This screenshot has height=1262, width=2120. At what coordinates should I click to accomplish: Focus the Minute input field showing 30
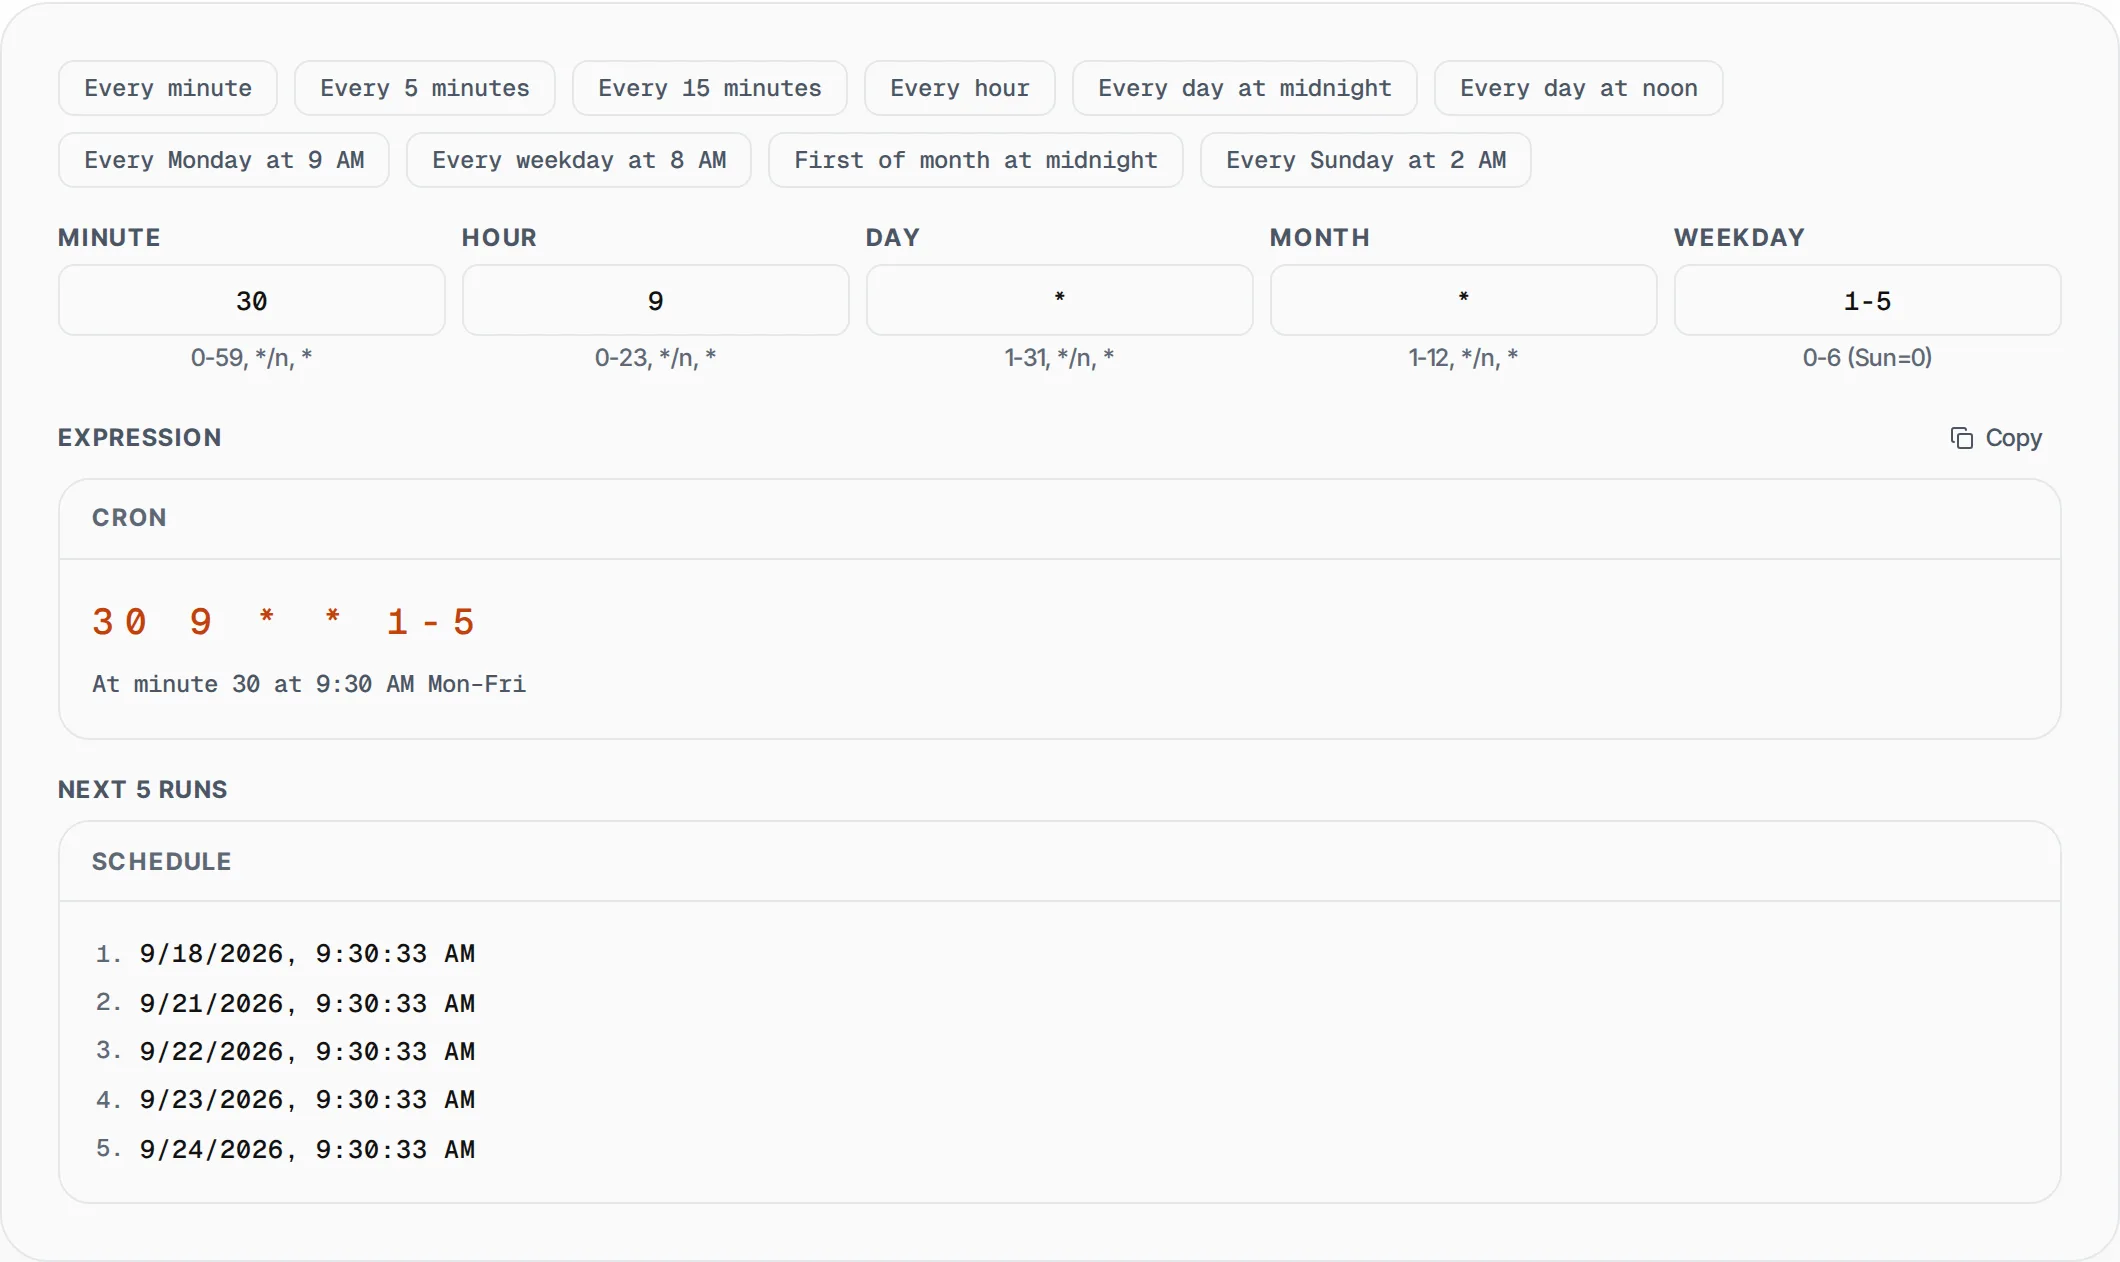[252, 300]
